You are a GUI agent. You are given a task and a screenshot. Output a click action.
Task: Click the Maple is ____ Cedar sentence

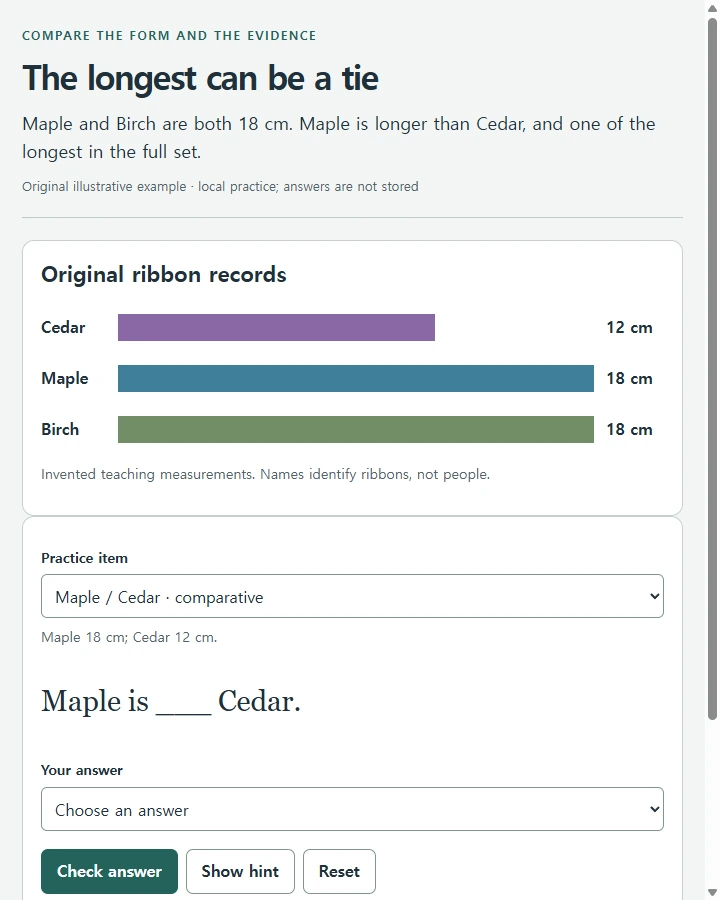click(x=171, y=701)
